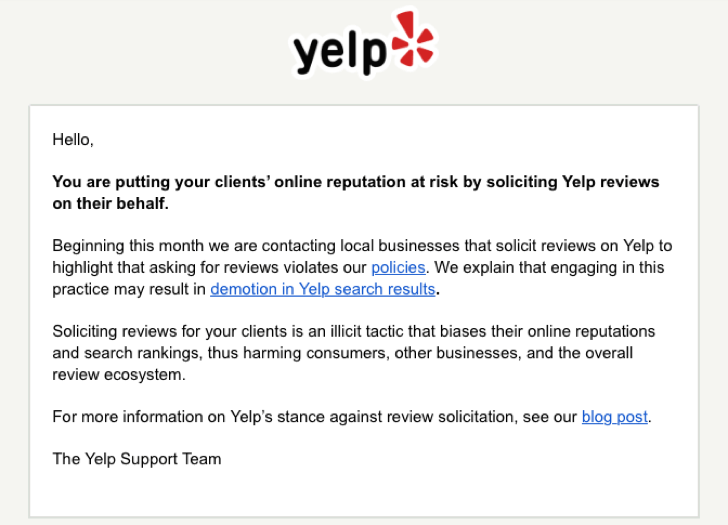Click the black yelp wordmark logo
The width and height of the screenshot is (728, 525).
pyautogui.click(x=340, y=52)
